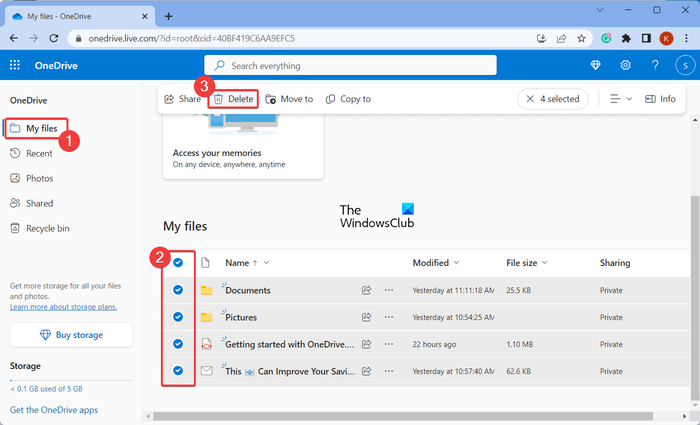Screen dimensions: 700x425
Task: Open a new browser tab
Action: [x=168, y=17]
